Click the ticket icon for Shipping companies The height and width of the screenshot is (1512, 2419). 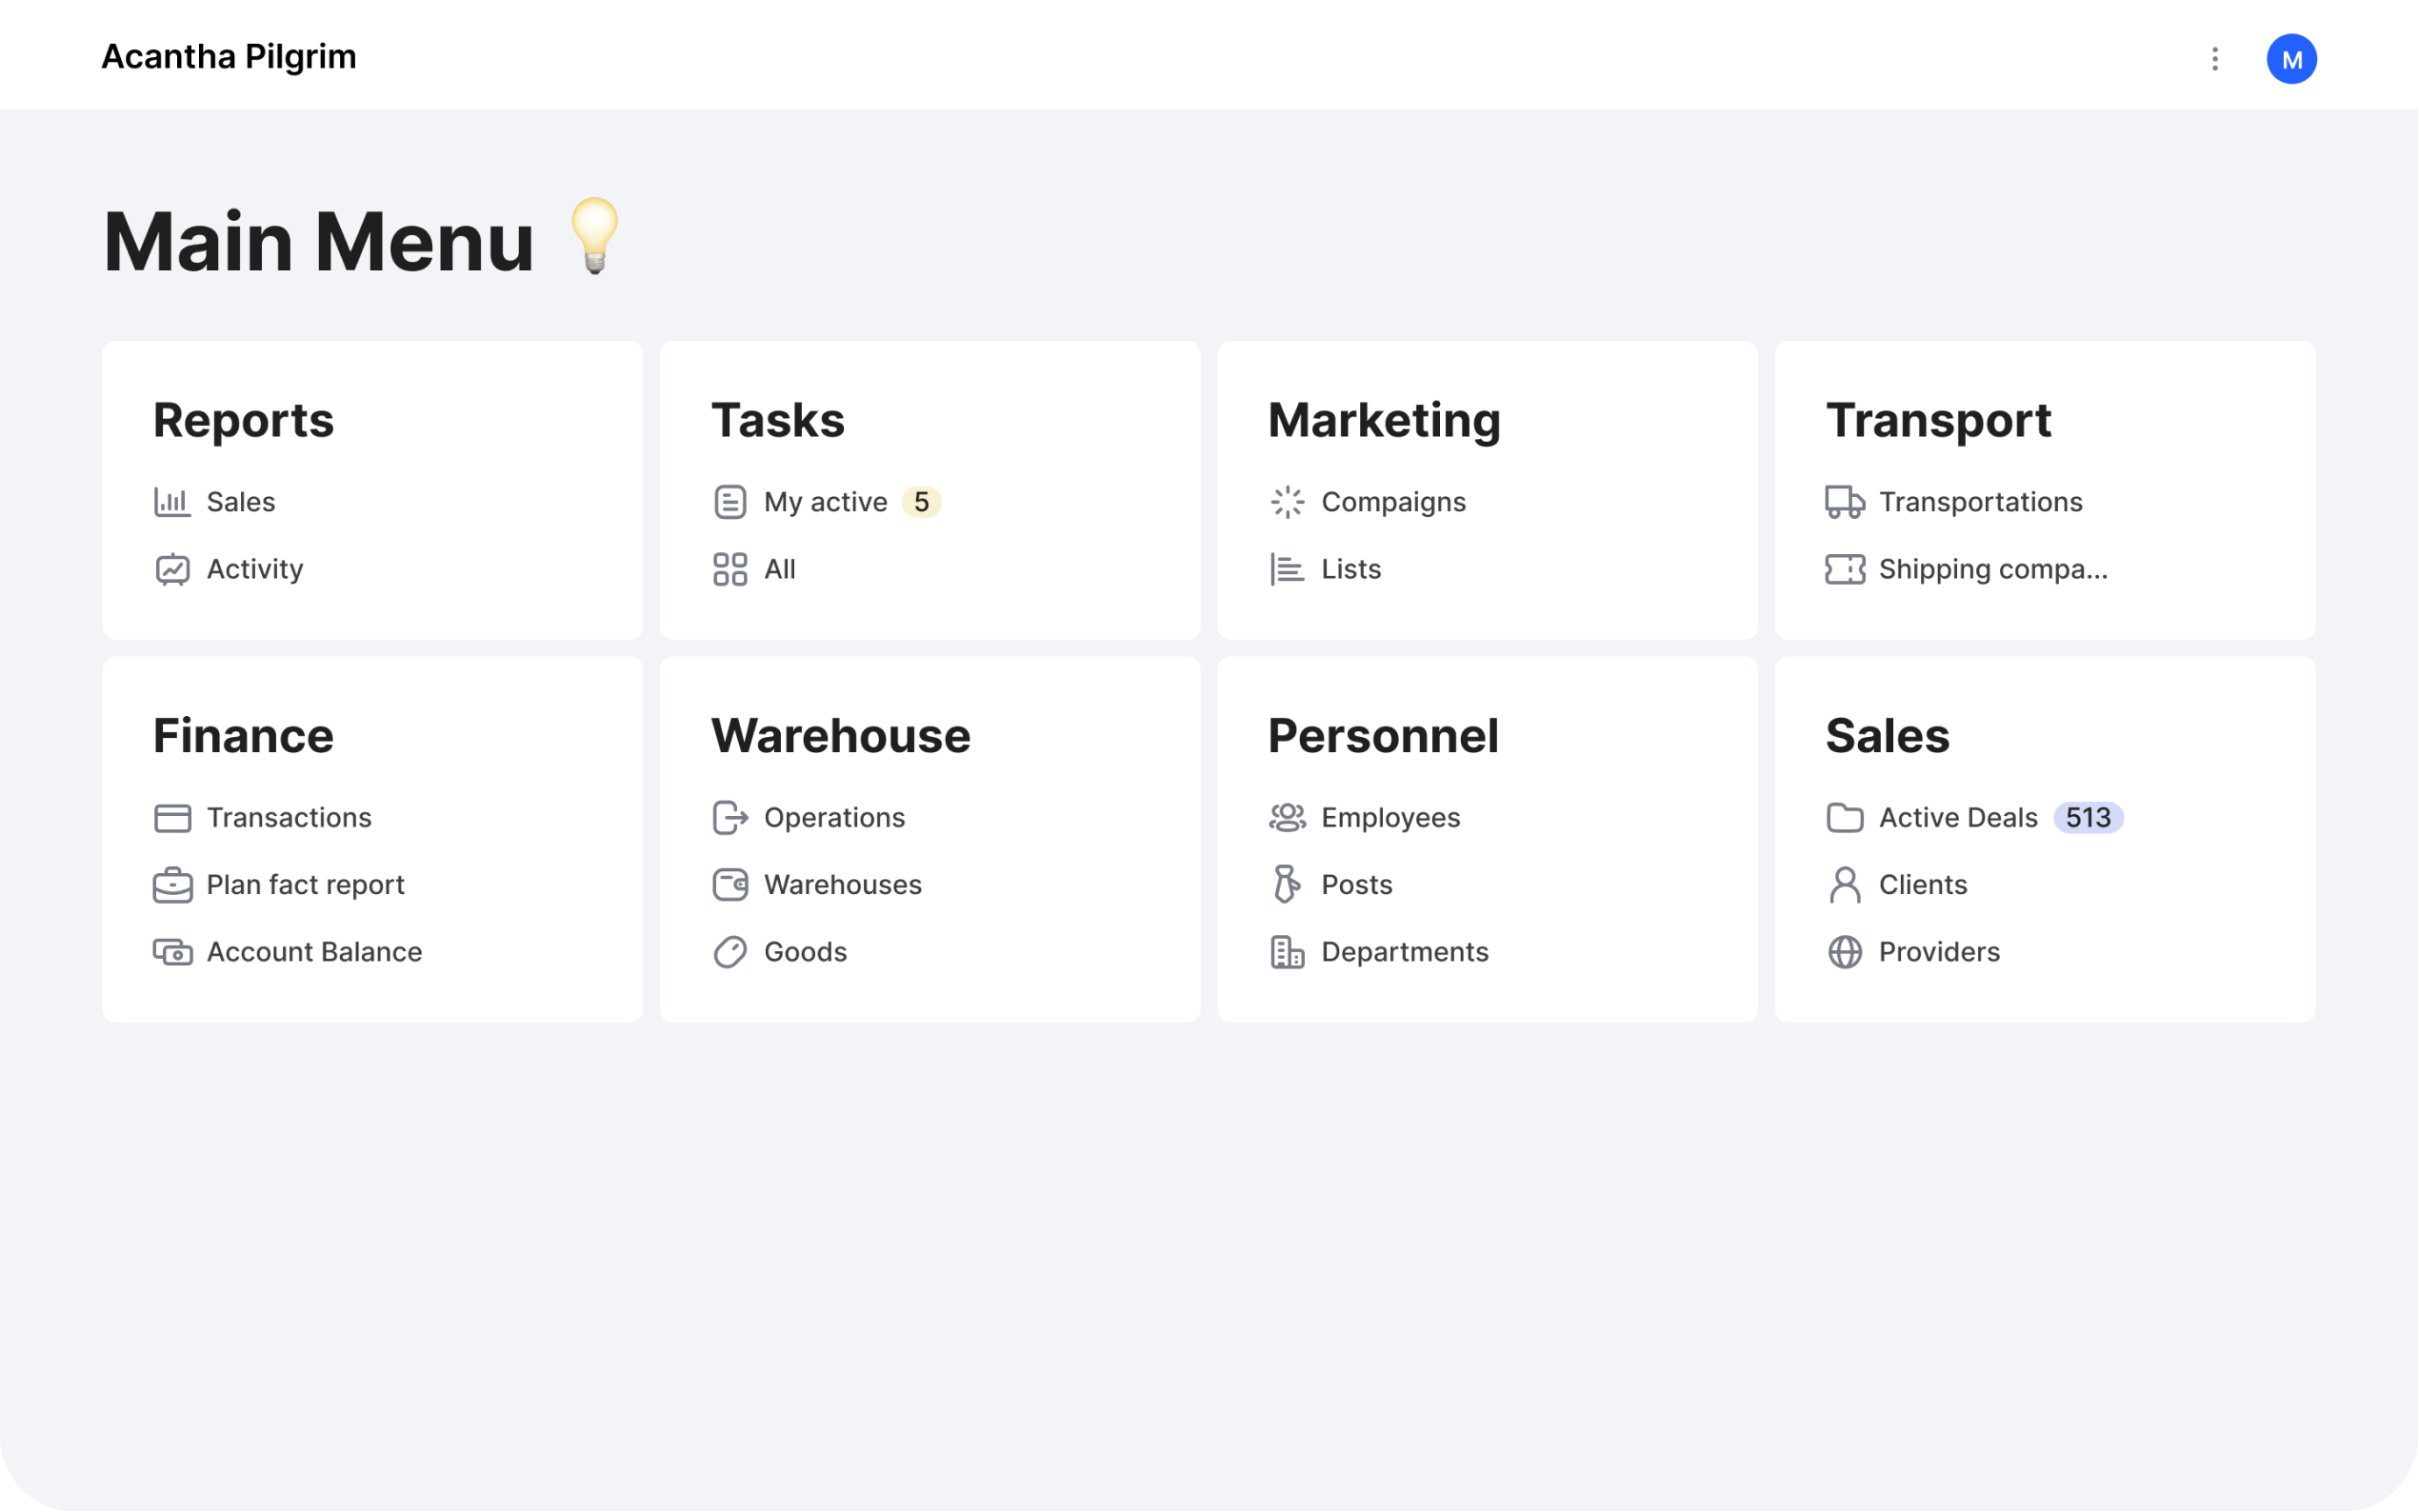[x=1844, y=569]
